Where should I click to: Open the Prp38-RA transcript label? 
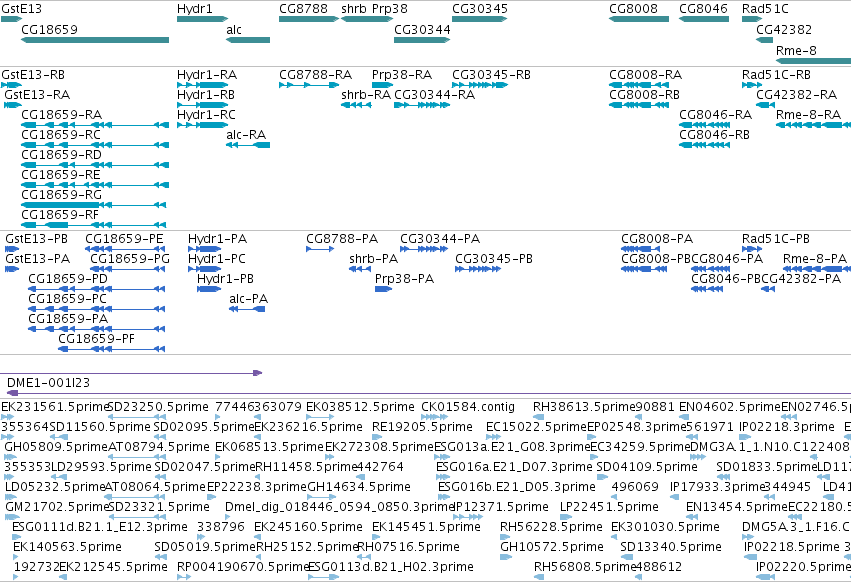click(402, 74)
